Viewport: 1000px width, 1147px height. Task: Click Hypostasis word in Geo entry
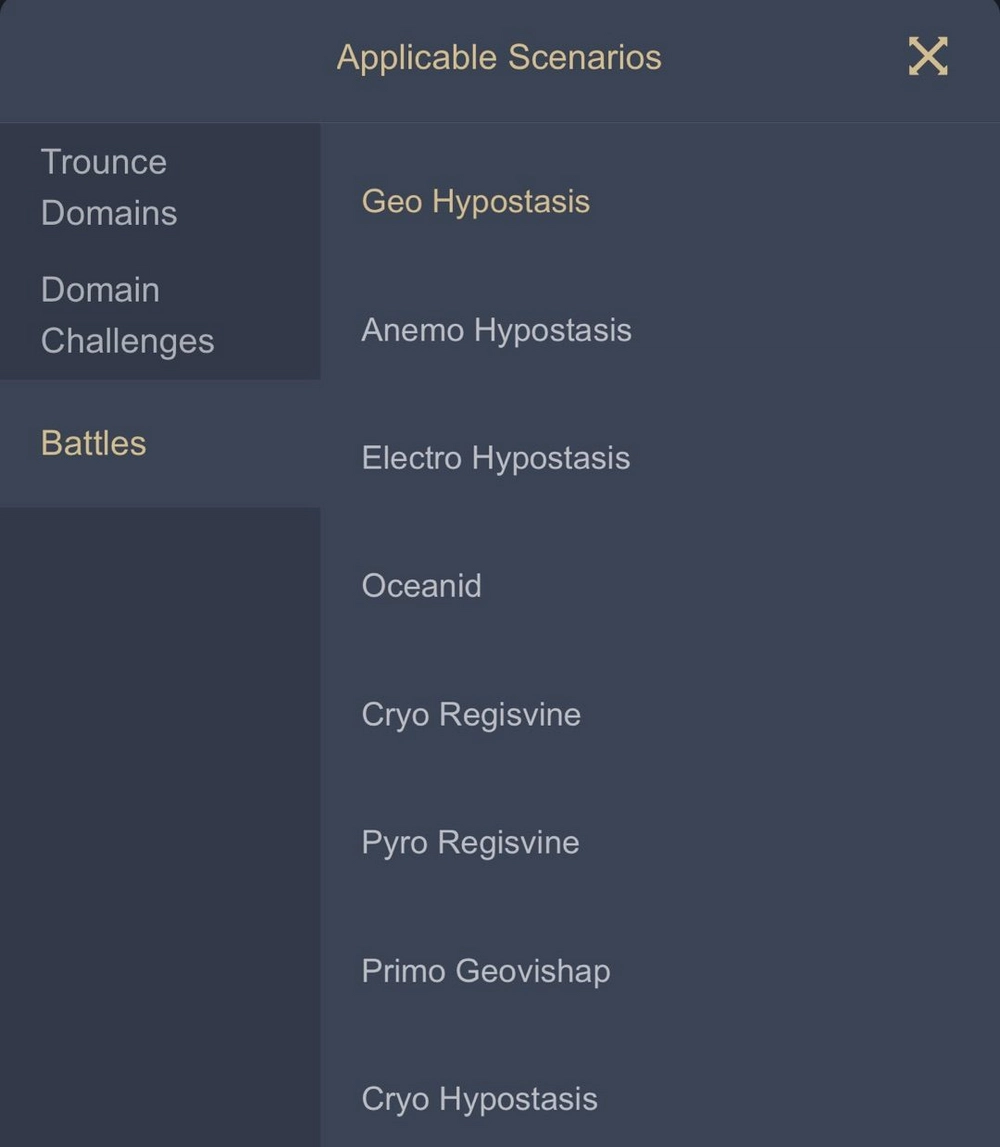tap(511, 201)
